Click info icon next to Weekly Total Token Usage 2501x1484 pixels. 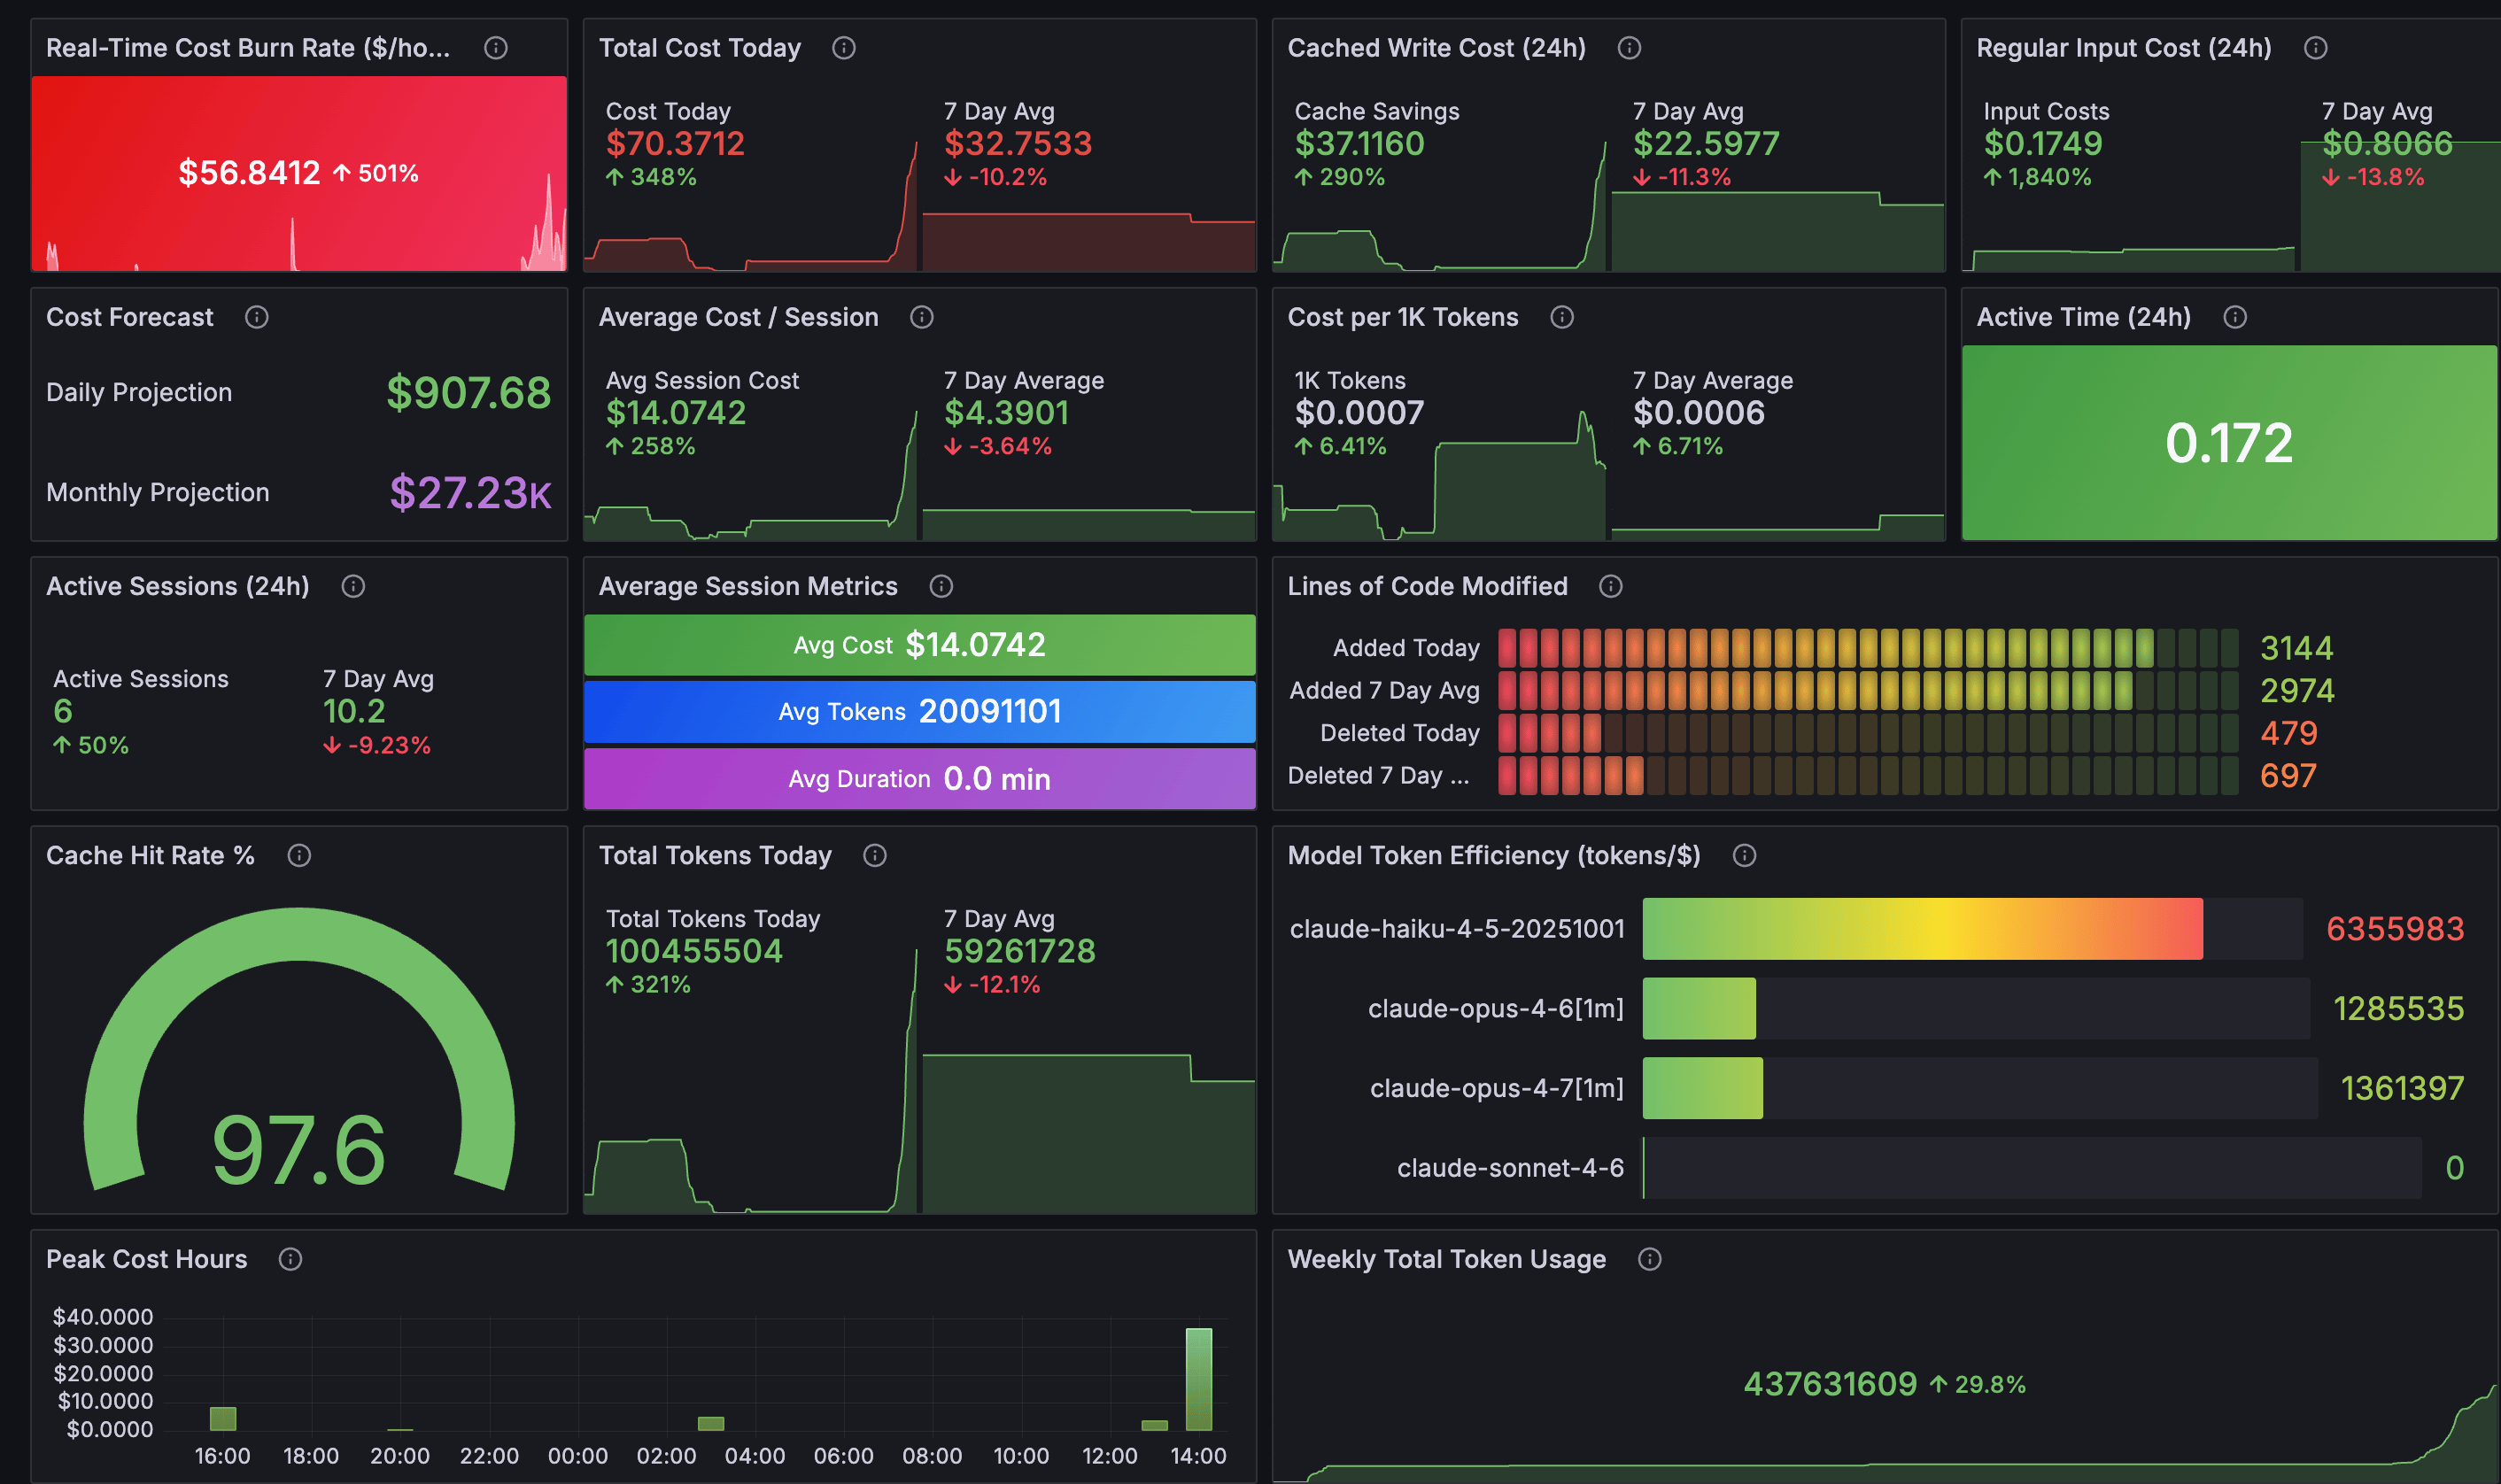click(1648, 1259)
